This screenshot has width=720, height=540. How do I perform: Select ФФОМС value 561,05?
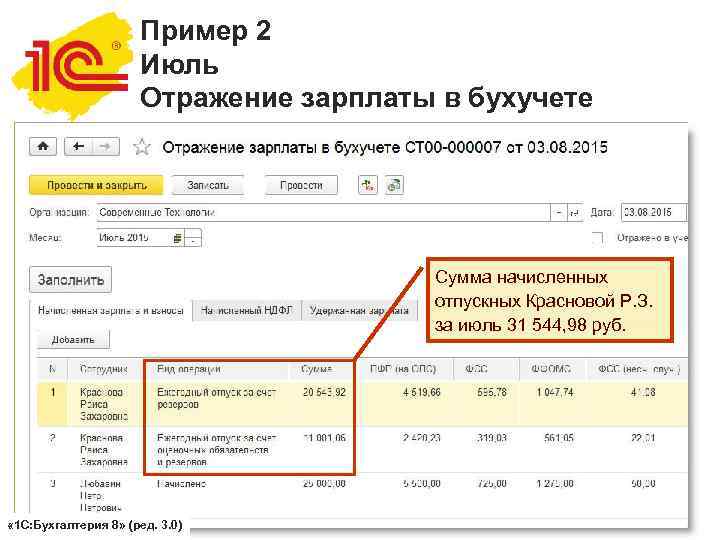pos(559,438)
